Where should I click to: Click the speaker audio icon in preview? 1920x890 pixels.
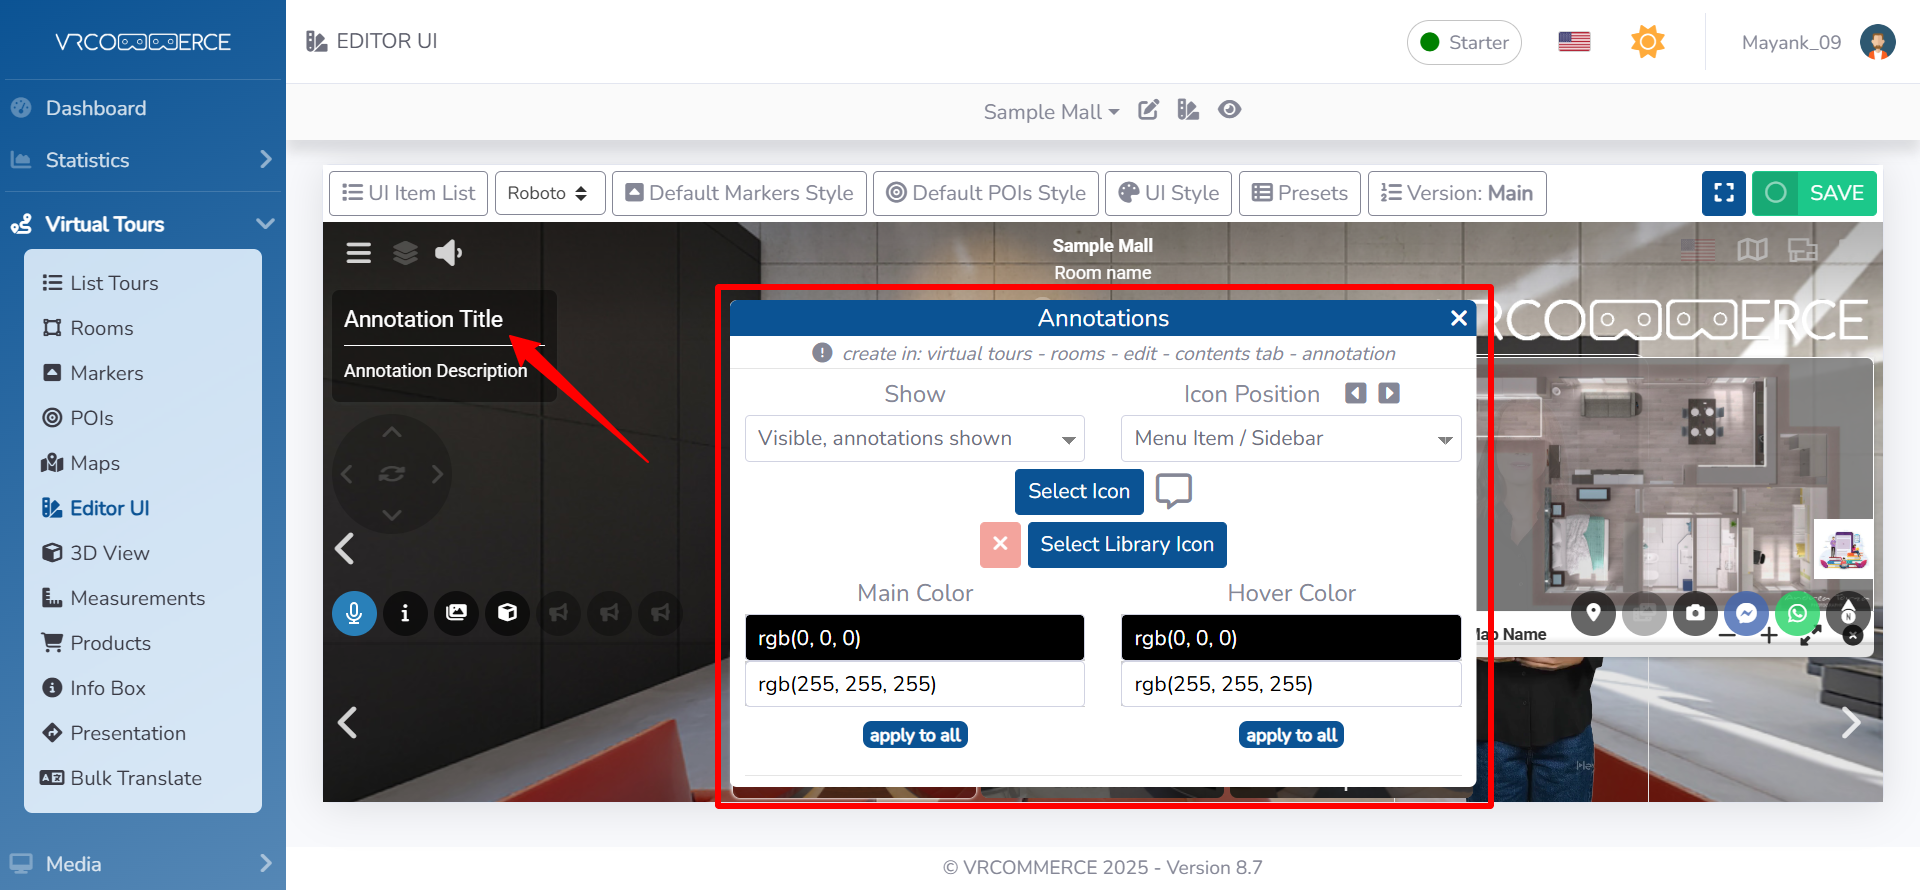448,253
